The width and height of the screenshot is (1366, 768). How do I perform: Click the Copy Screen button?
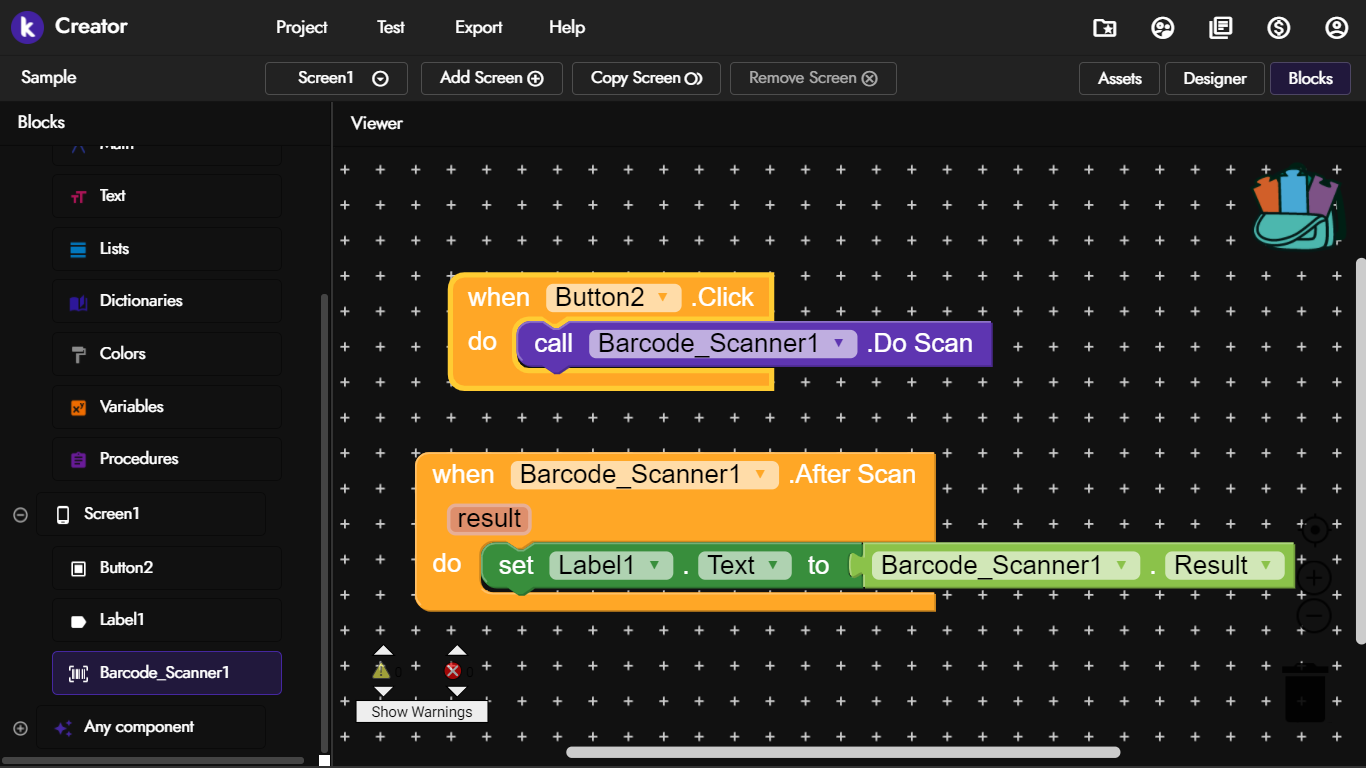point(646,78)
